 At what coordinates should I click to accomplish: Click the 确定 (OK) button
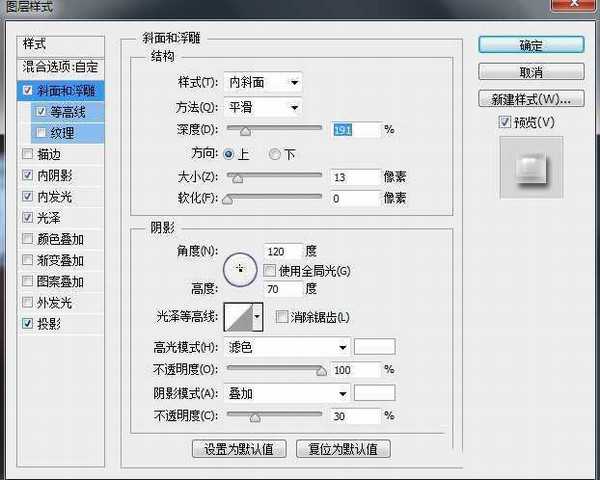530,45
